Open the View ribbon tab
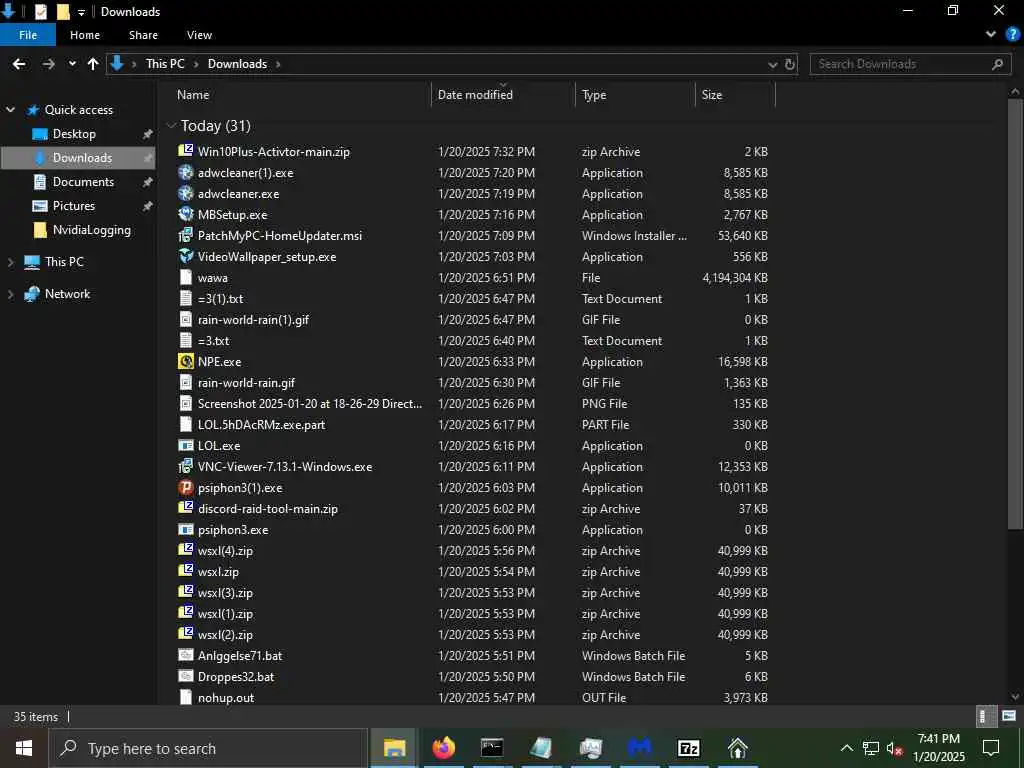The height and width of the screenshot is (768, 1024). (x=199, y=35)
